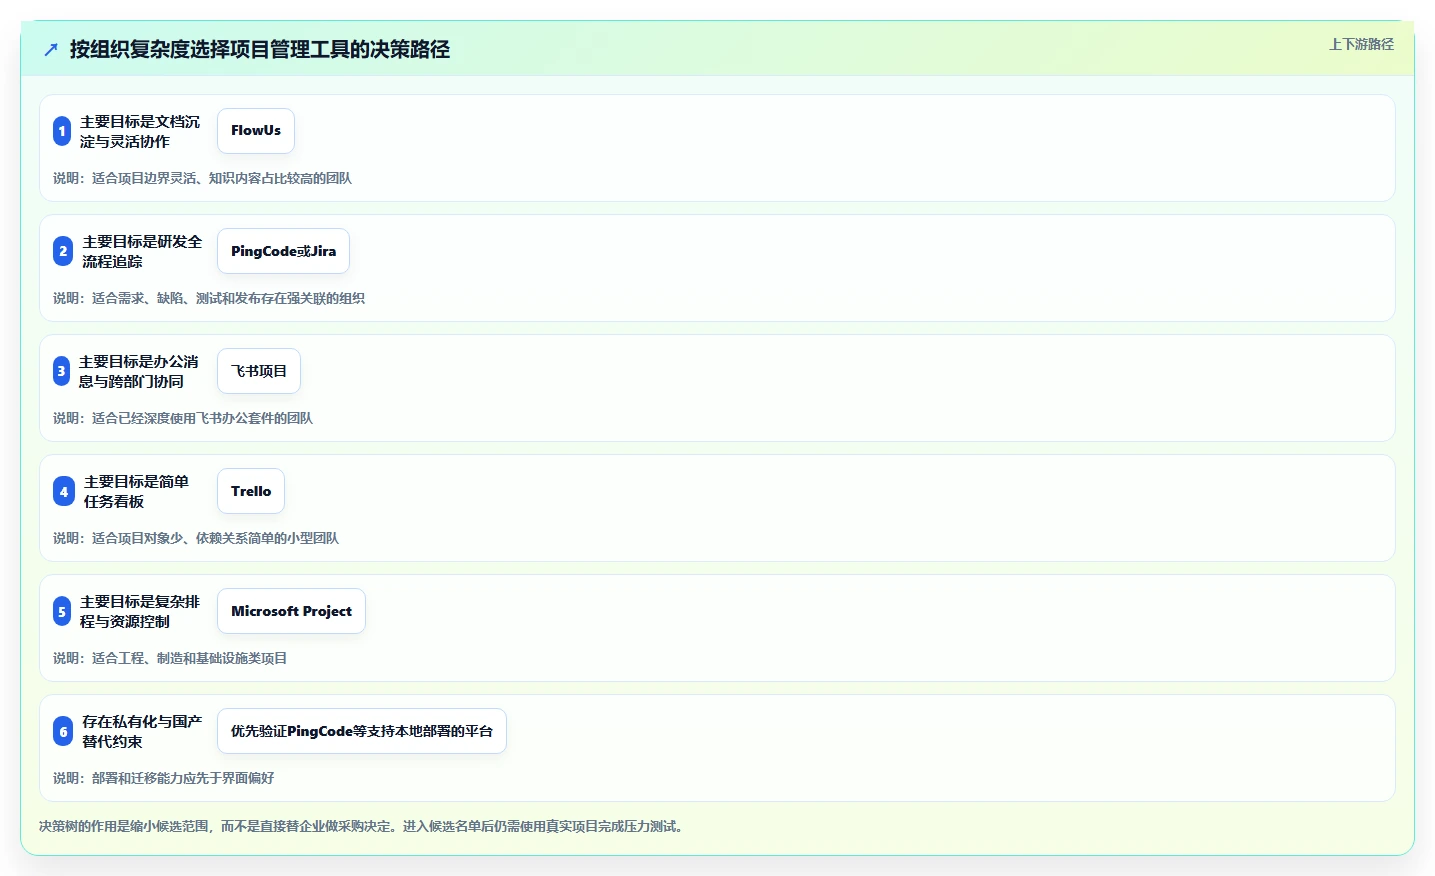This screenshot has height=876, width=1435.
Task: Select the FlowUs tool chip
Action: click(256, 131)
